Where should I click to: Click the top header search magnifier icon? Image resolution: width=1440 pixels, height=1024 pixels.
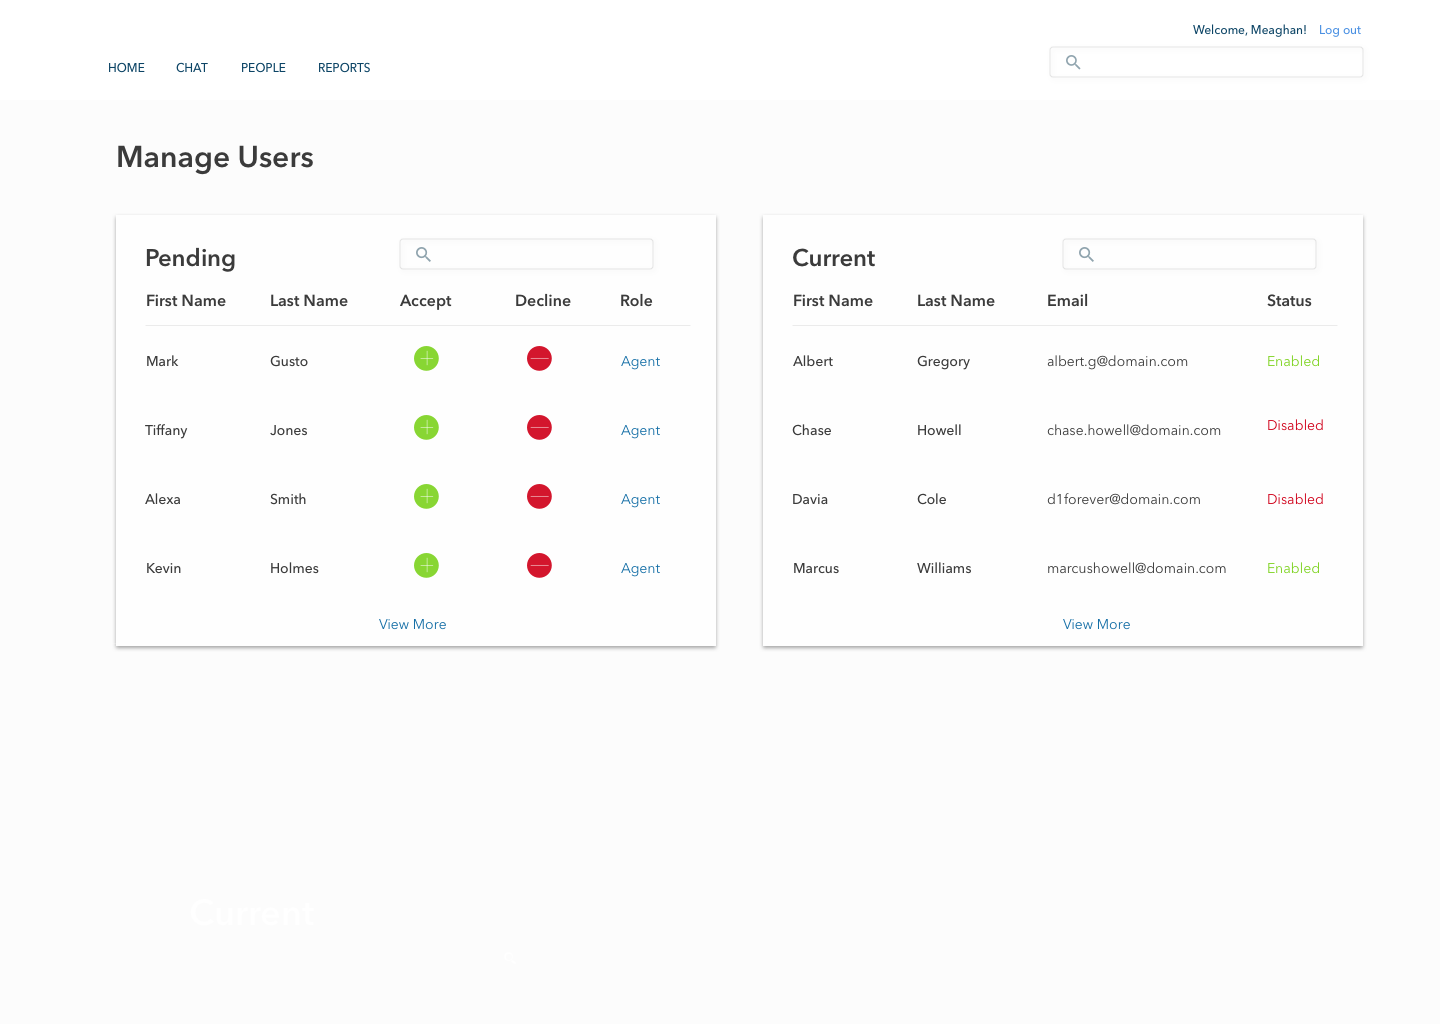pos(1073,62)
